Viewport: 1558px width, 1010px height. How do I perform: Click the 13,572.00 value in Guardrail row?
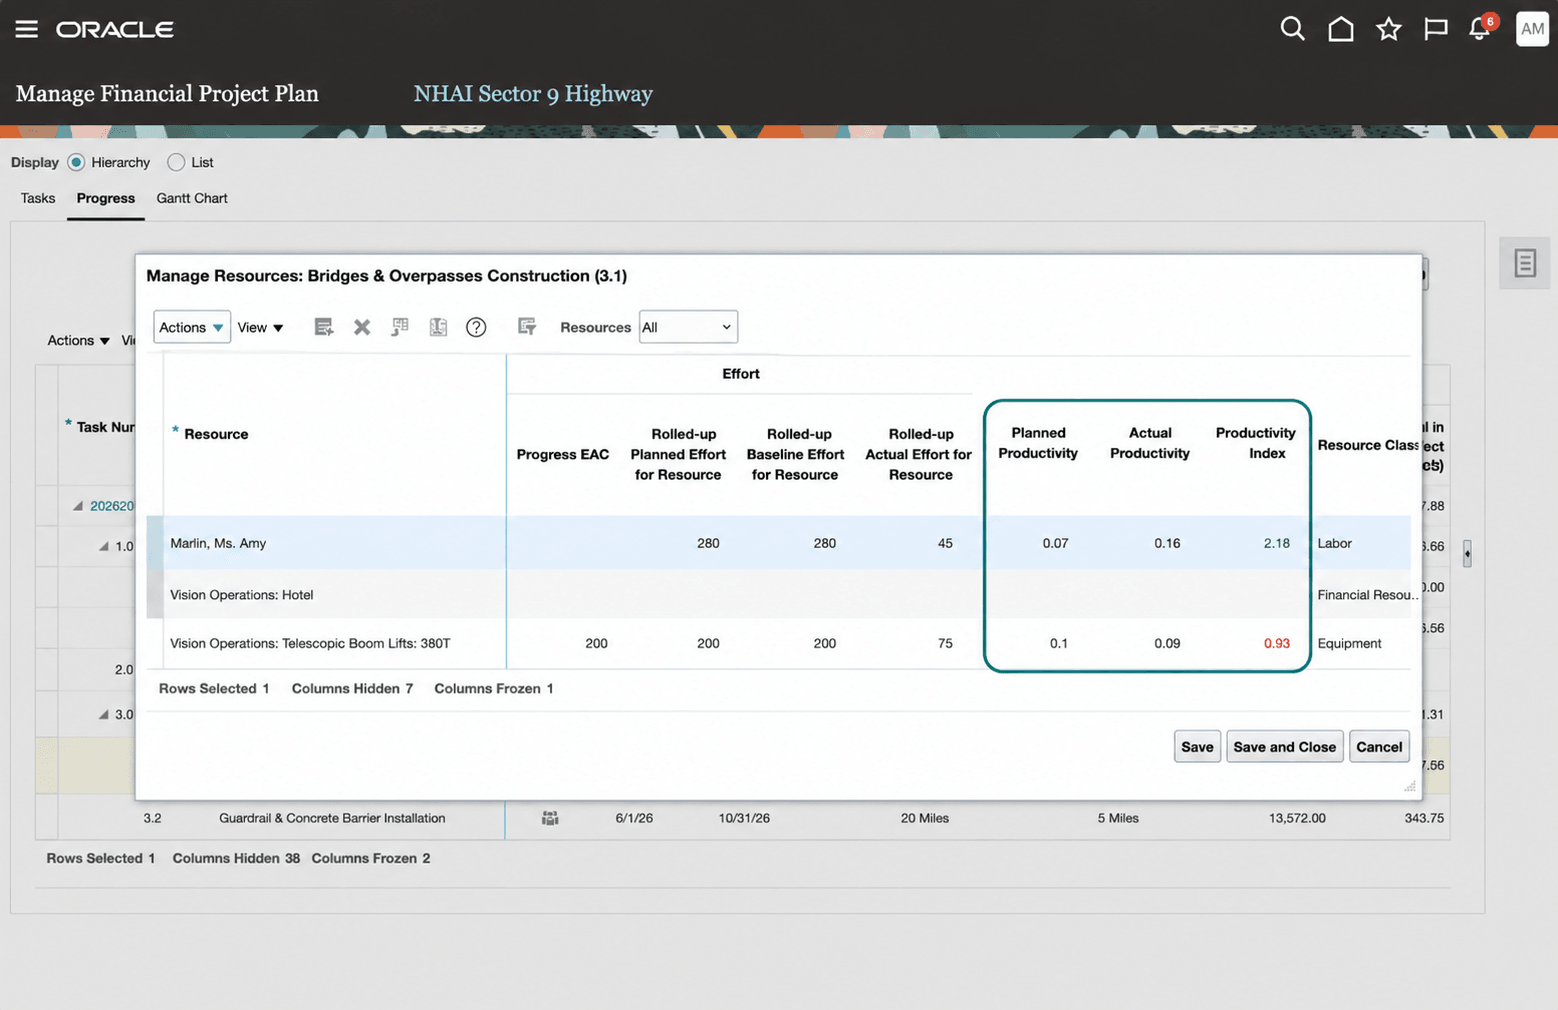1297,818
